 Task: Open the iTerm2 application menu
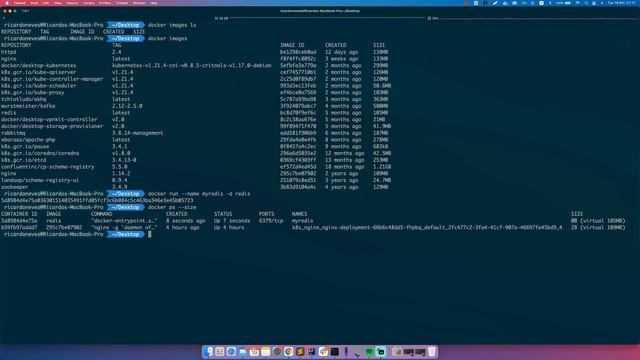[20, 3]
